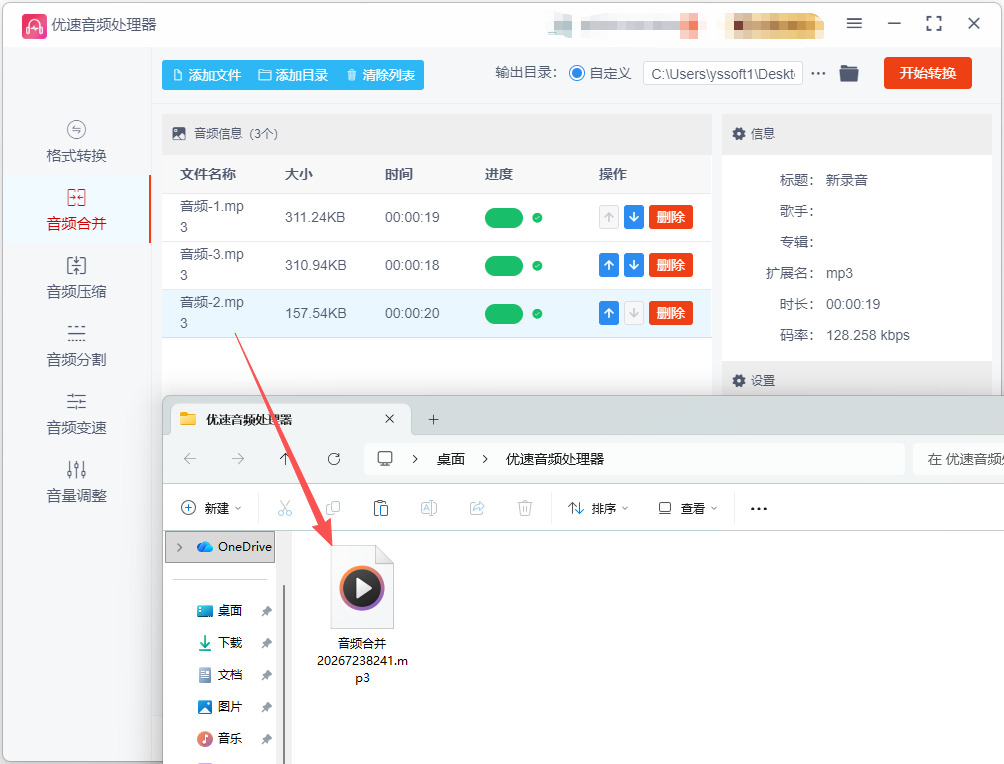Image resolution: width=1004 pixels, height=764 pixels.
Task: Move 音频-1.mp3 down in list
Action: click(x=634, y=217)
